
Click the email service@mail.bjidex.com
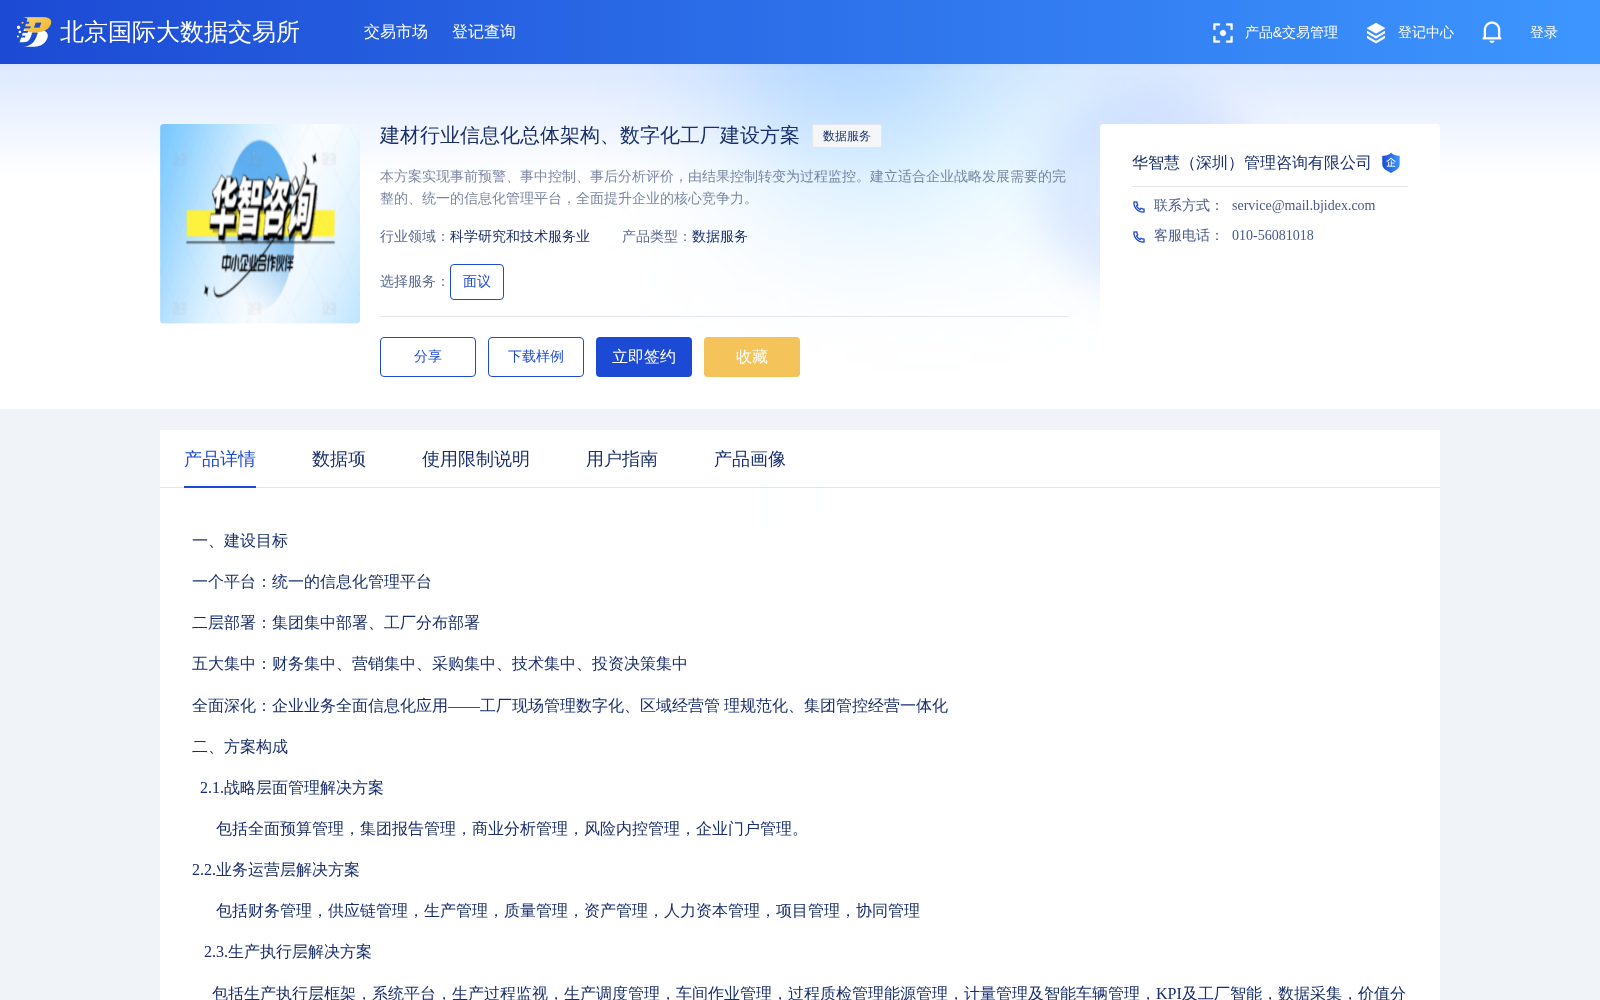tap(1304, 205)
